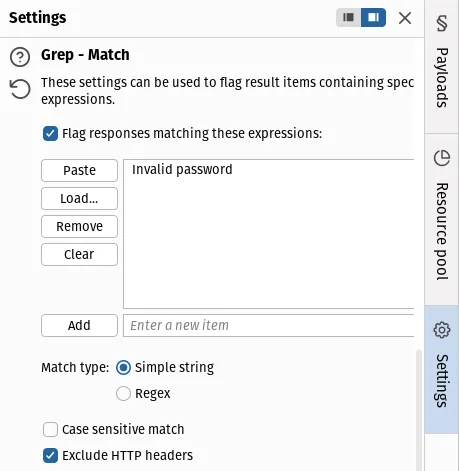This screenshot has height=471, width=459.
Task: Switch to right panel layout icon
Action: coord(373,17)
